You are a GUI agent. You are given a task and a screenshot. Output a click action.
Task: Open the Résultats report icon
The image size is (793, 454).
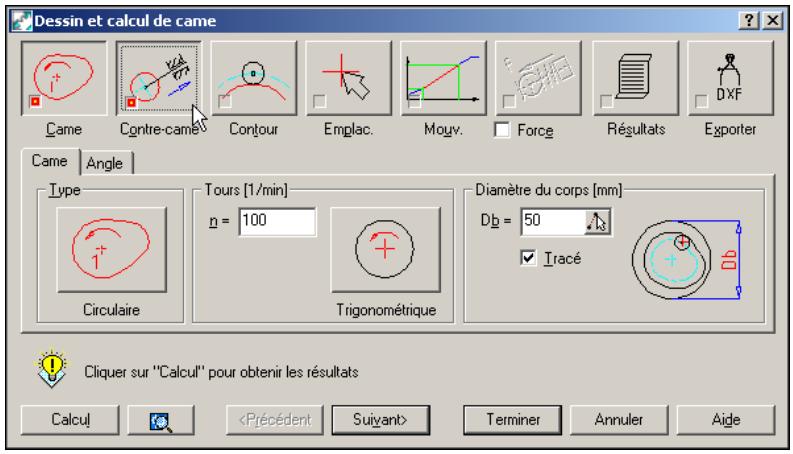point(636,78)
